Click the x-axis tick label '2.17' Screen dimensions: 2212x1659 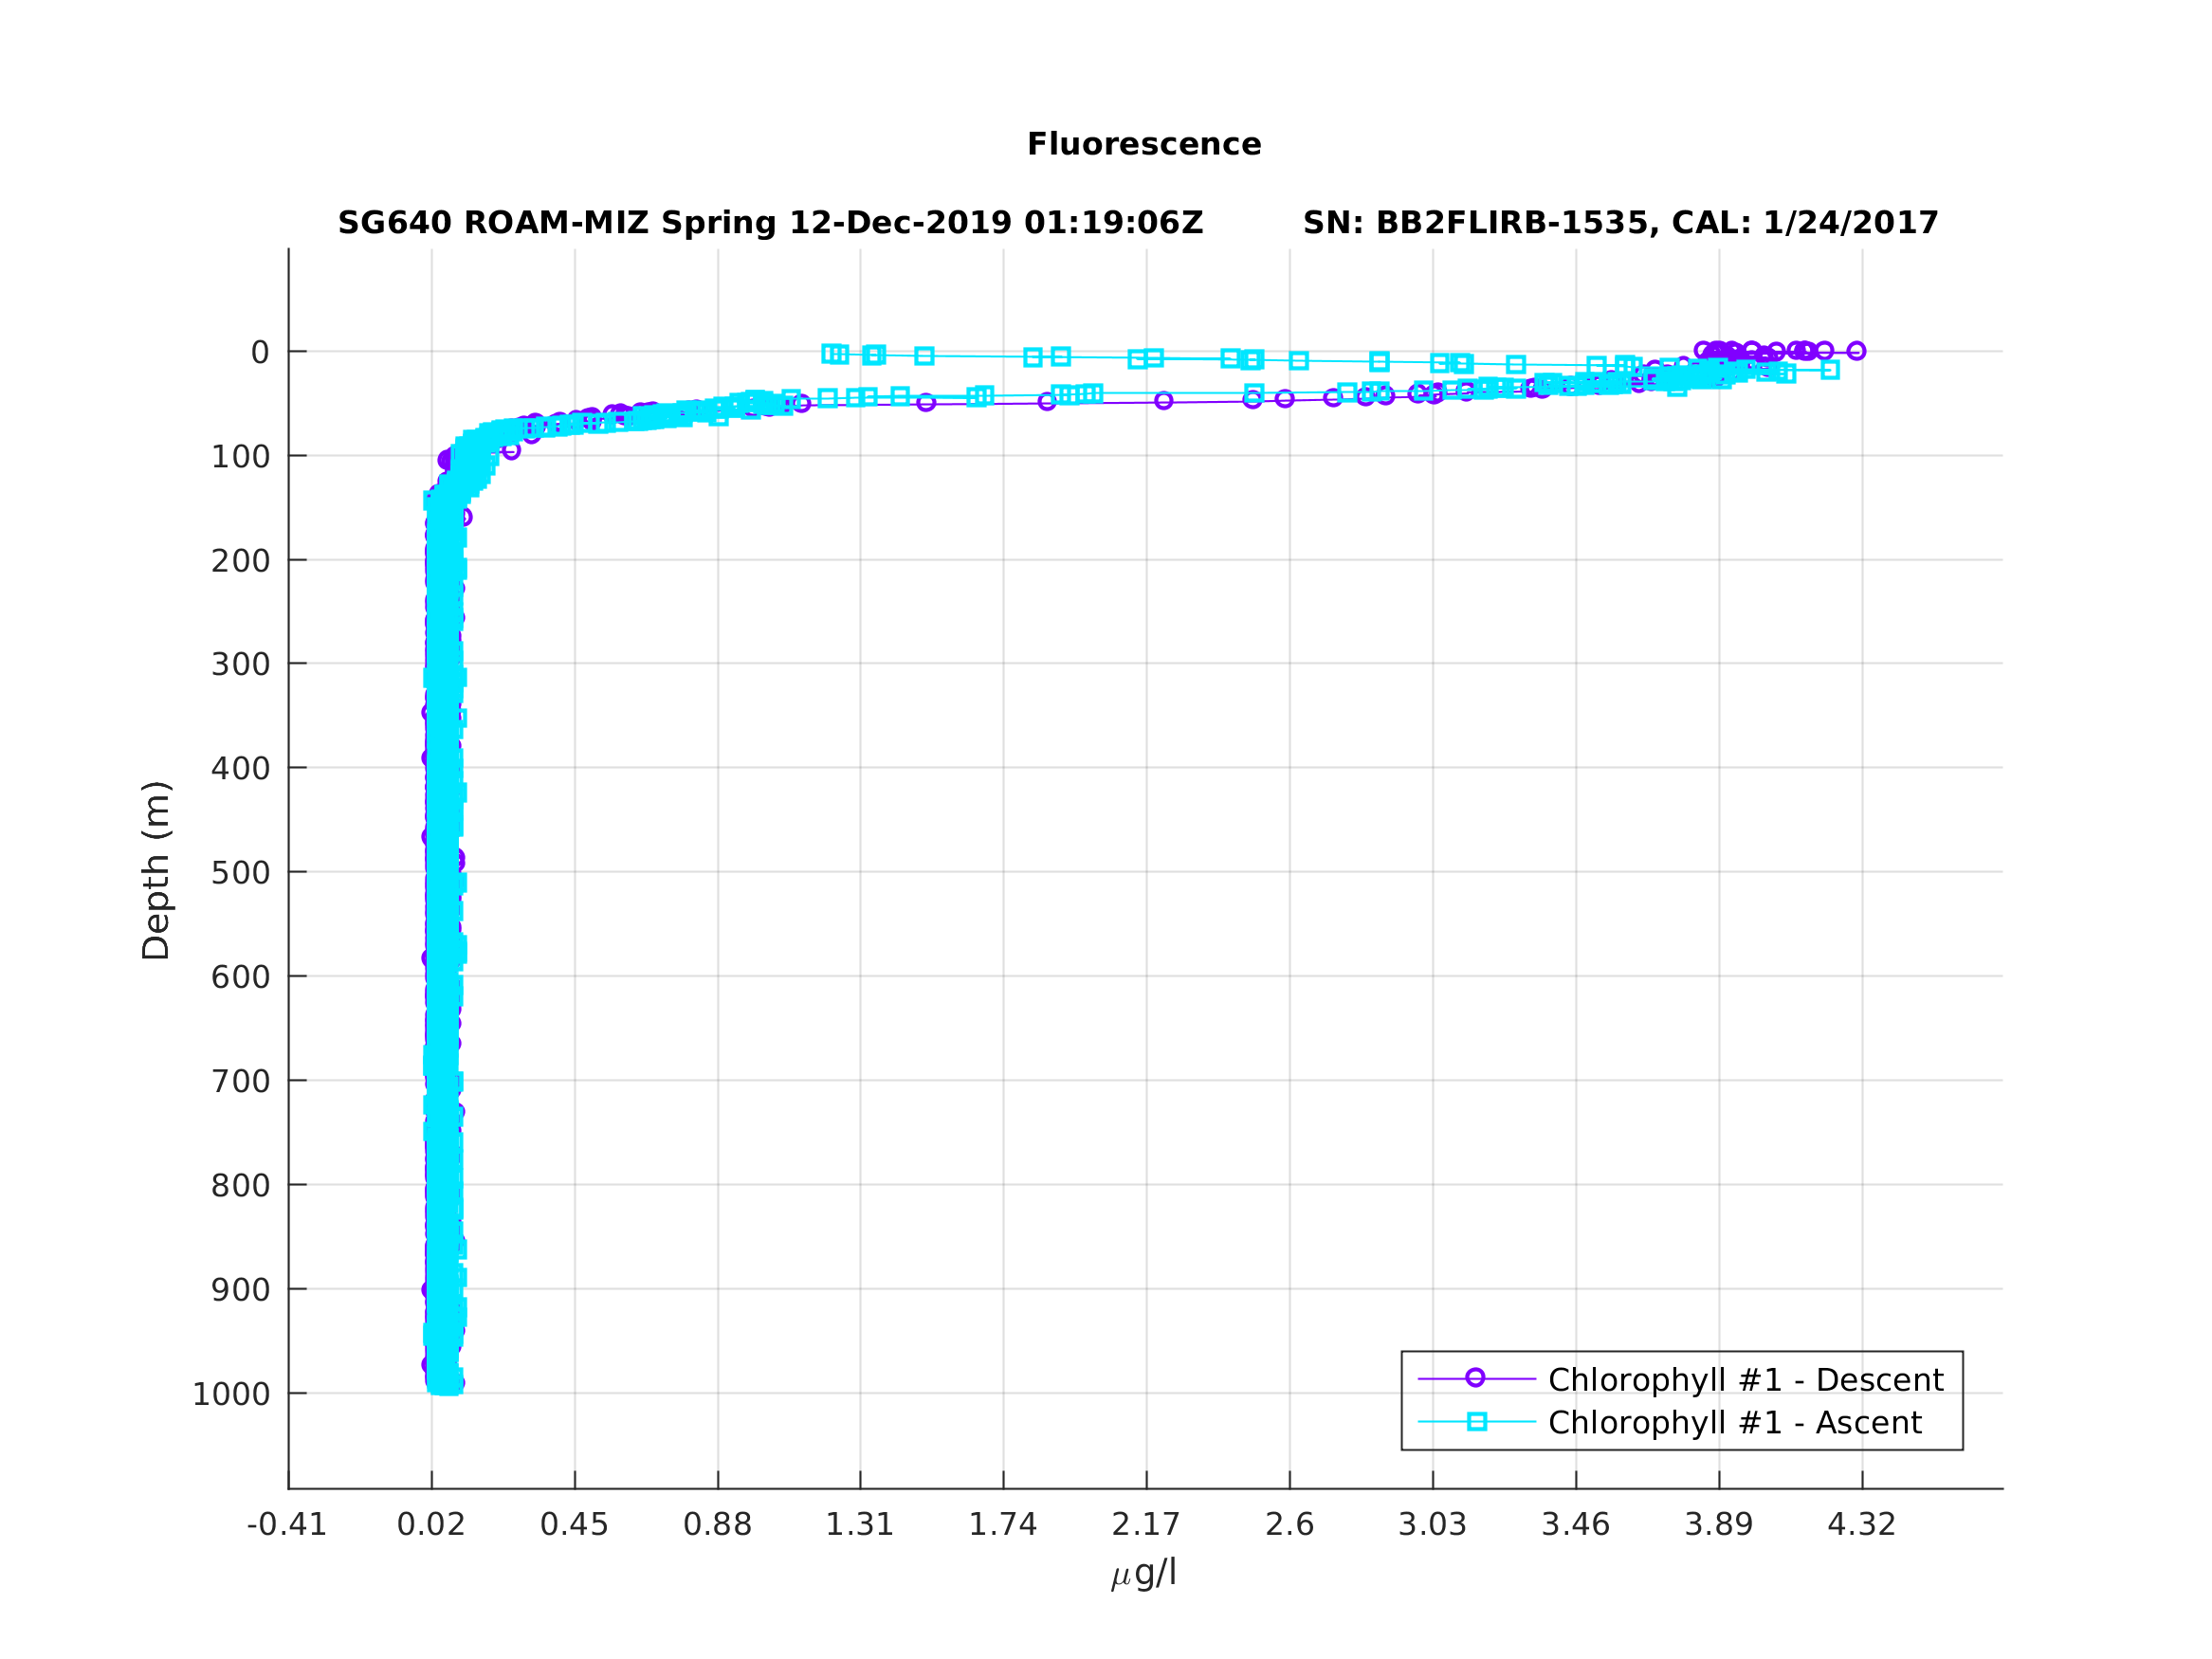click(1146, 1525)
